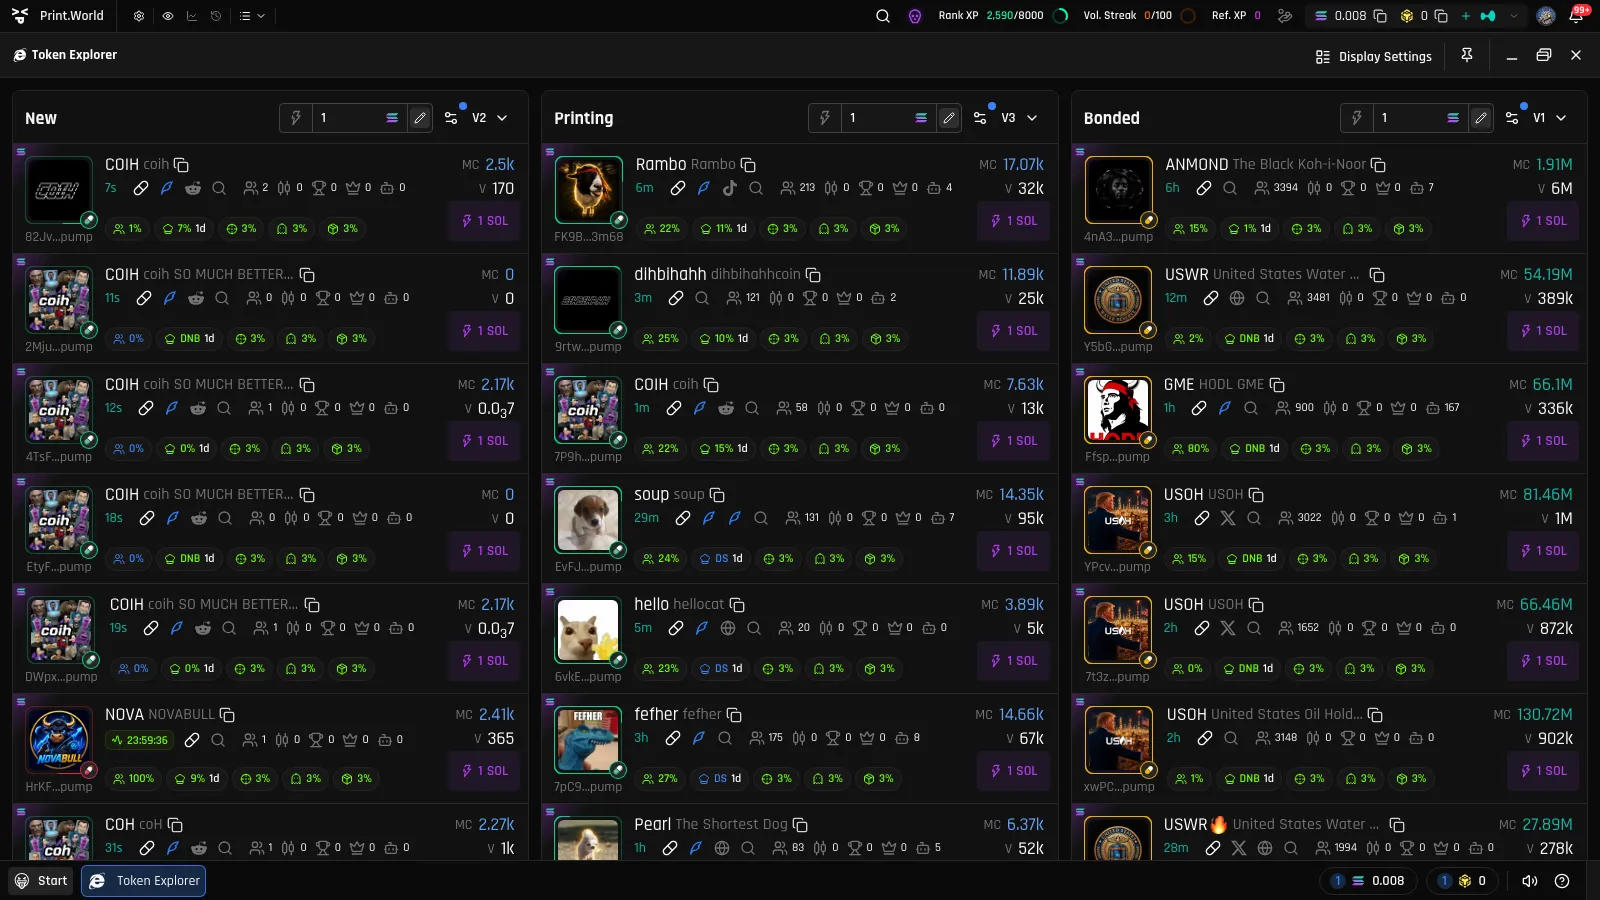
Task: Click the pencil edit icon in Printing column
Action: coord(949,118)
